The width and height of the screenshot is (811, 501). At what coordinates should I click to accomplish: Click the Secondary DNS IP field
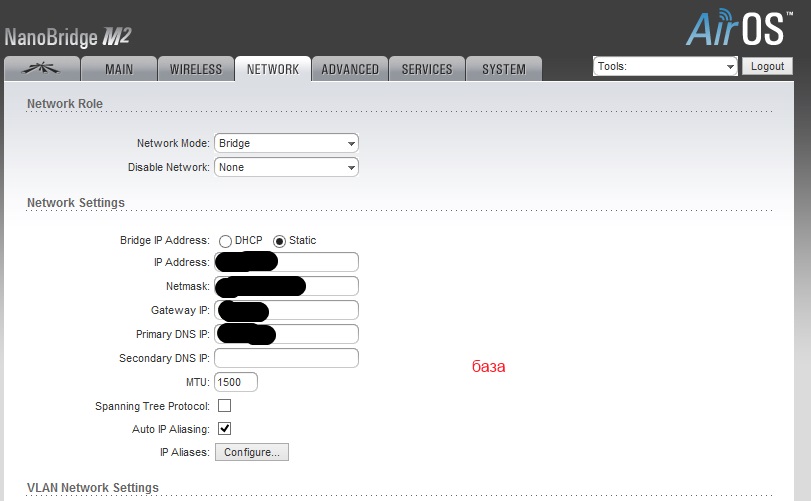pyautogui.click(x=287, y=358)
